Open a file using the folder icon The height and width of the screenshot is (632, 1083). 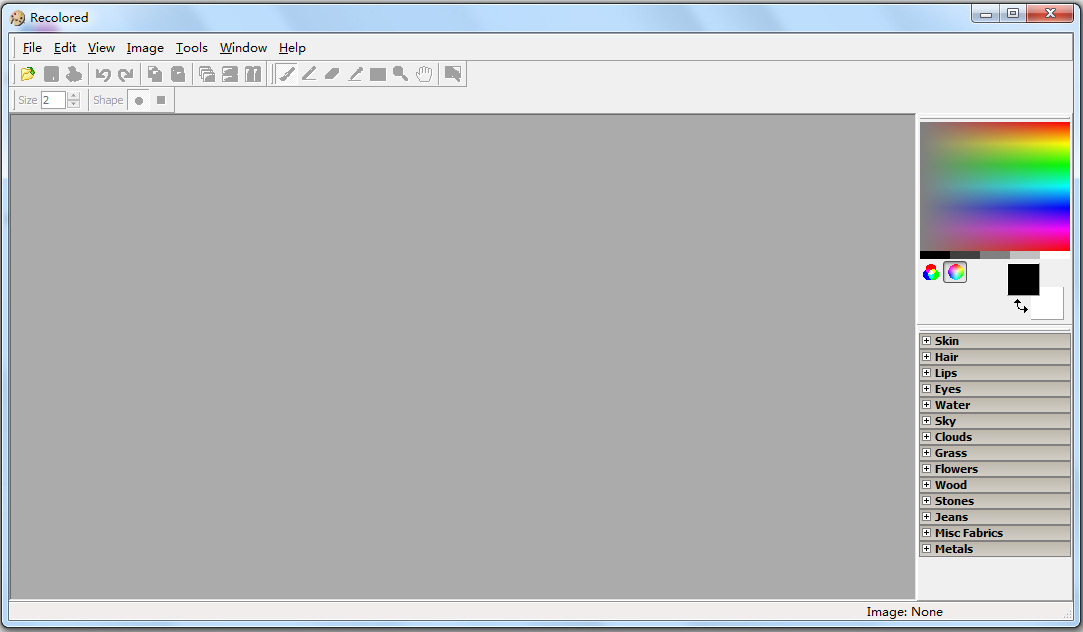[x=27, y=73]
